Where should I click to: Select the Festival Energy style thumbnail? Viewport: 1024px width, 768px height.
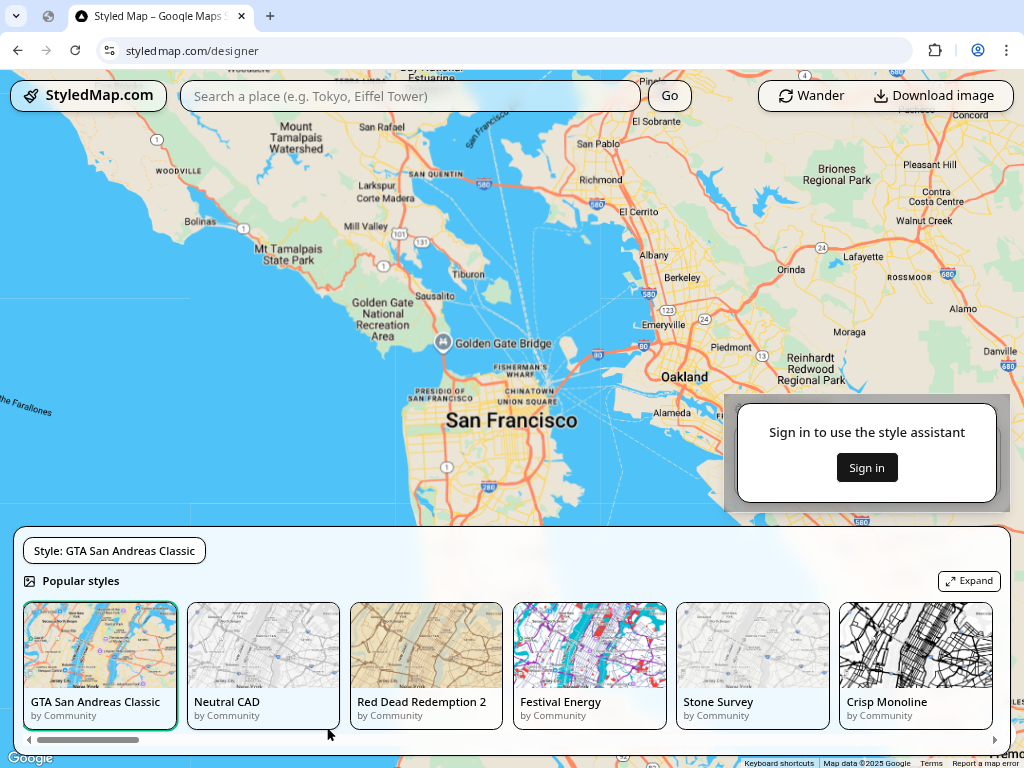click(590, 665)
